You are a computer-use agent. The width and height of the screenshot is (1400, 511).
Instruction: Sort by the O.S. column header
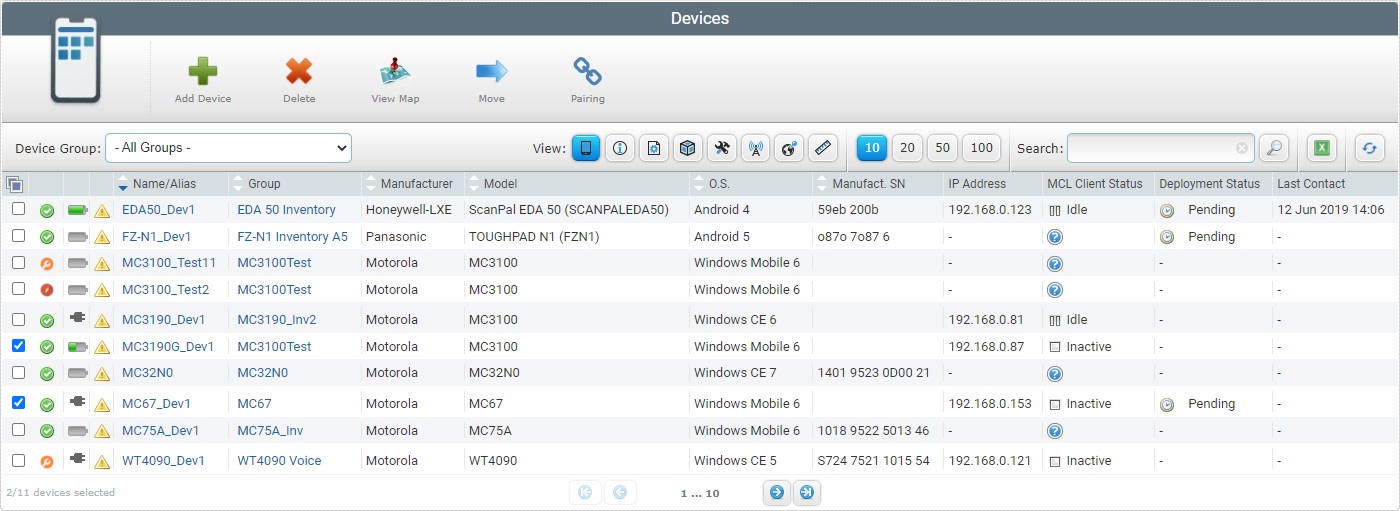point(719,184)
